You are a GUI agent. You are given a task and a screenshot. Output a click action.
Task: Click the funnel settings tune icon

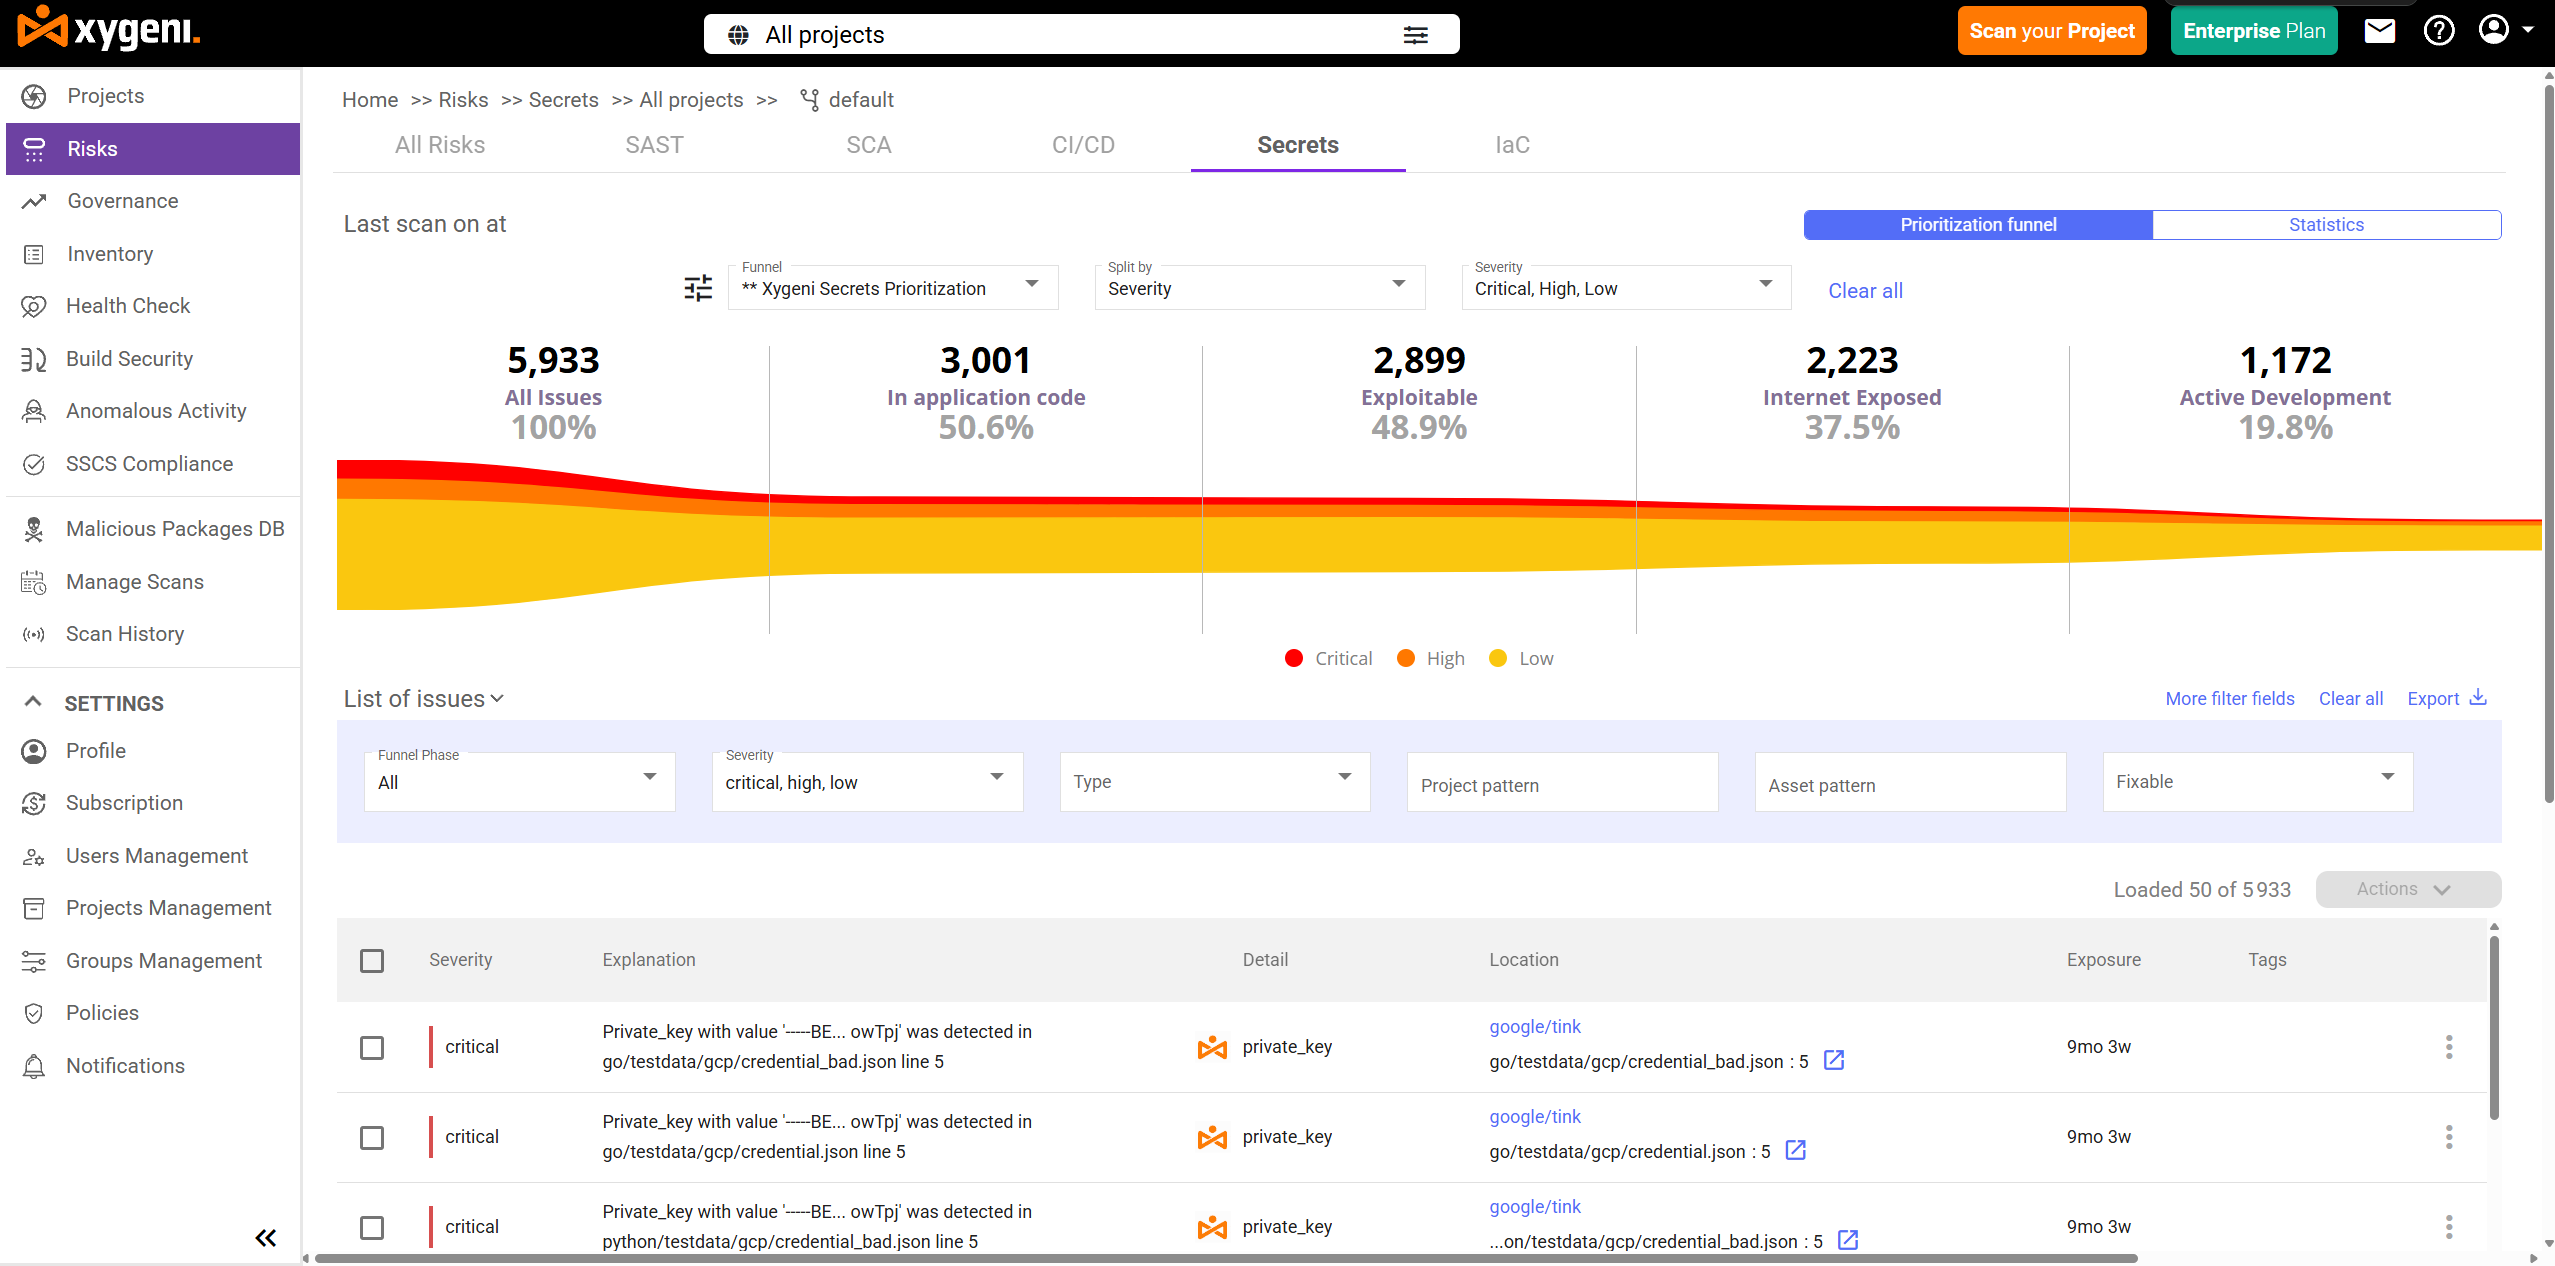[698, 288]
